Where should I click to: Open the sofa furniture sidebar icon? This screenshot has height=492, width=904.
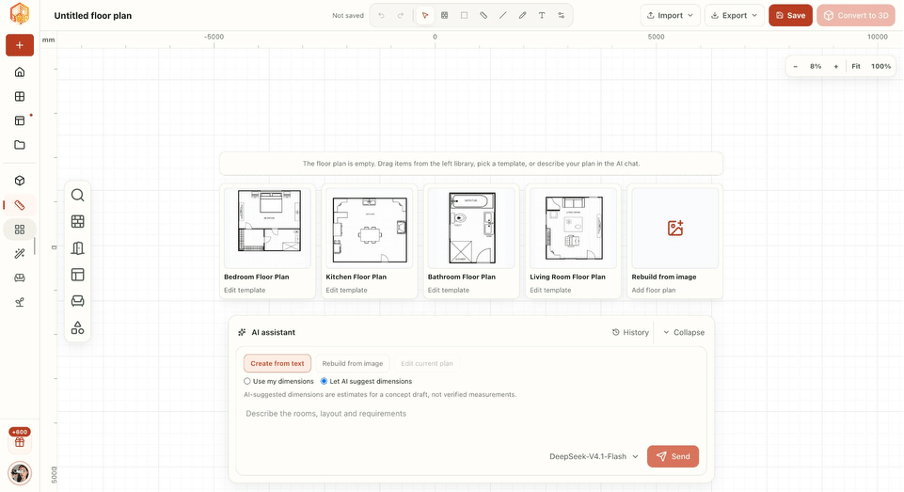[x=20, y=277]
